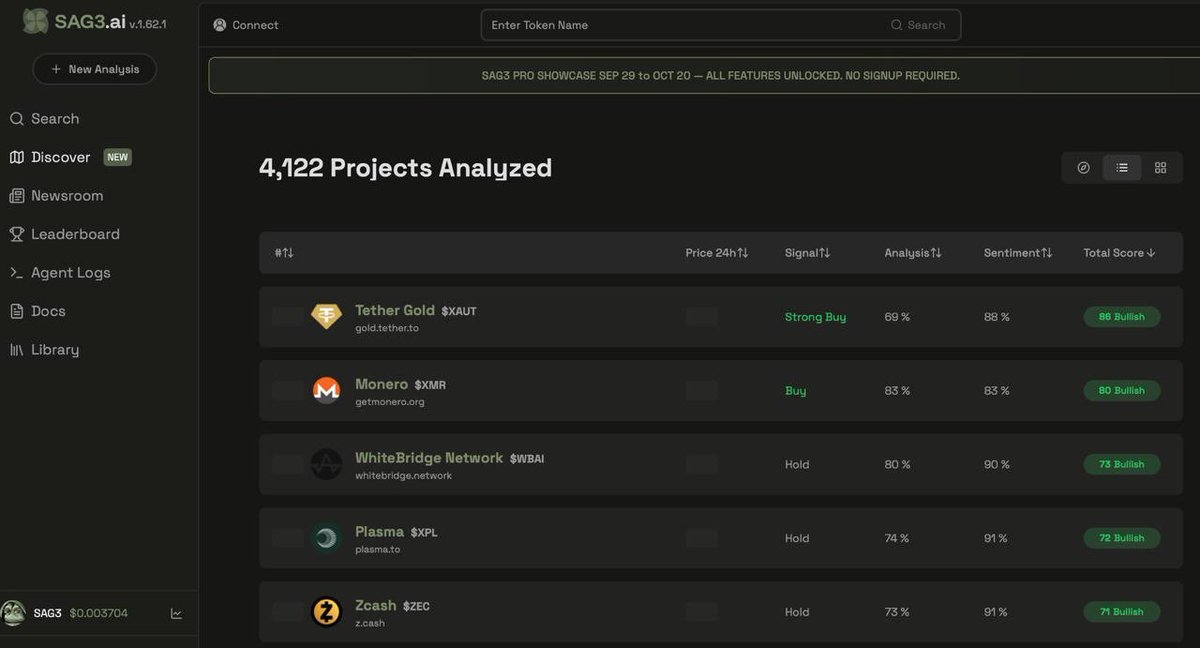Sort projects by Sentiment column
Viewport: 1200px width, 648px height.
pos(1017,253)
